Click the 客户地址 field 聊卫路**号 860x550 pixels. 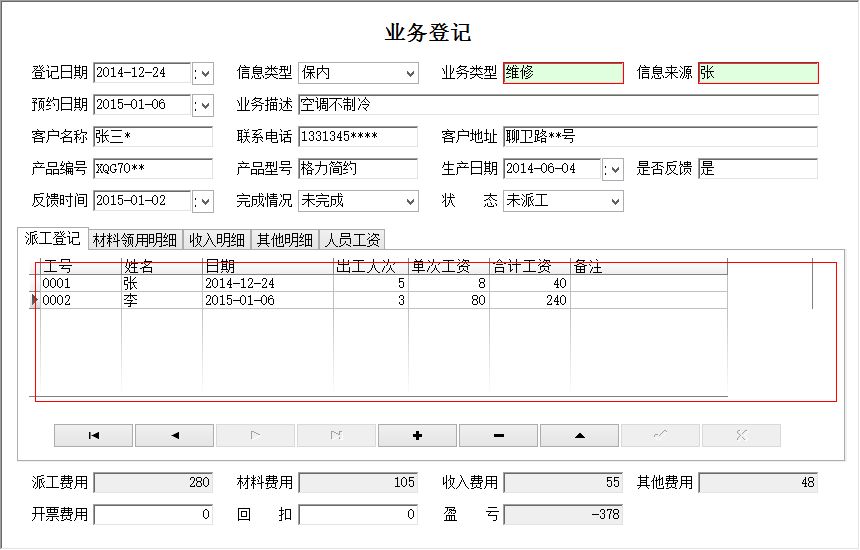point(660,137)
